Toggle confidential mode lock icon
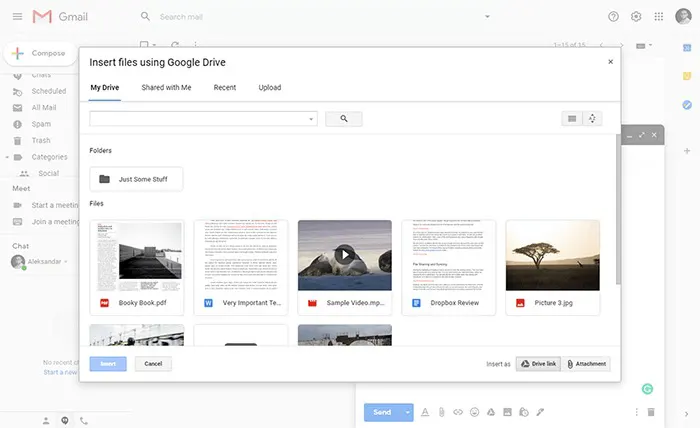Screen dimensions: 700x428 coord(524,412)
